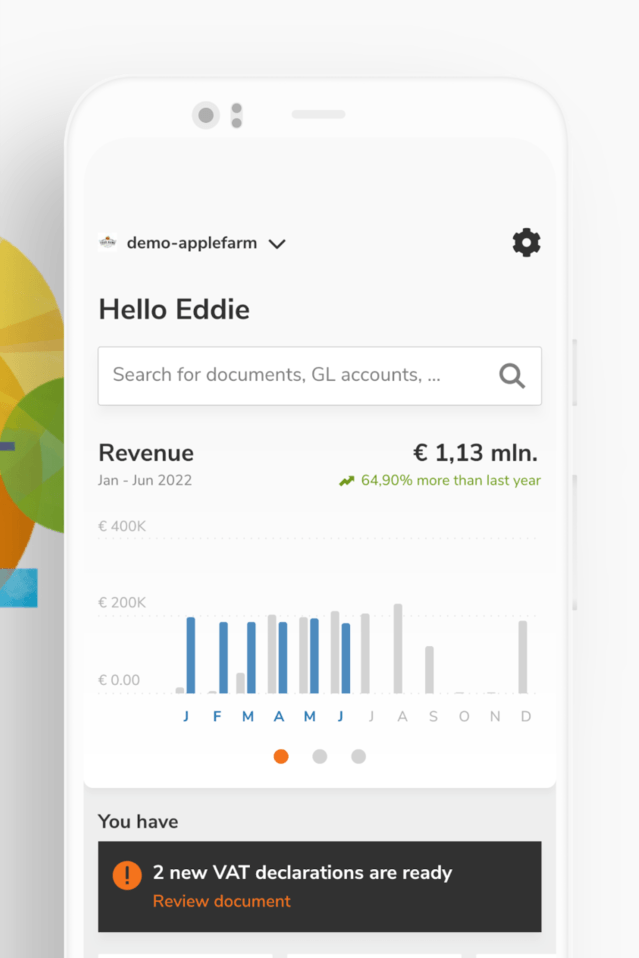
Task: Tap the grey August revenue bar
Action: tap(398, 648)
